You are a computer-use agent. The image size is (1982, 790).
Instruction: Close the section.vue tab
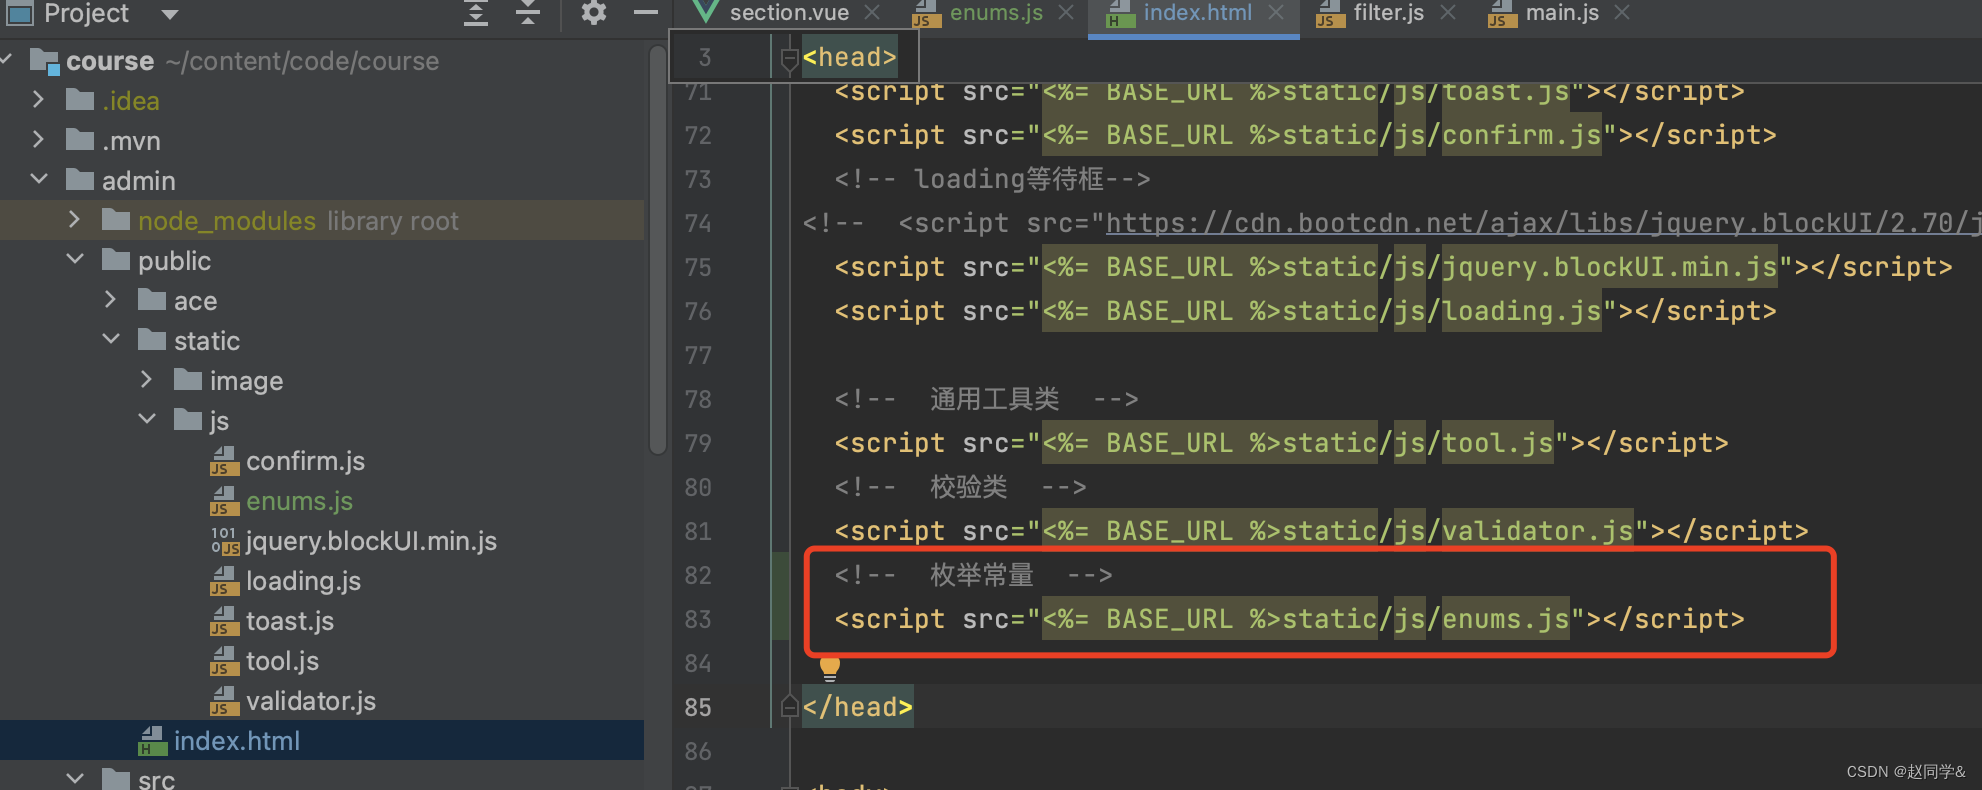pos(872,13)
